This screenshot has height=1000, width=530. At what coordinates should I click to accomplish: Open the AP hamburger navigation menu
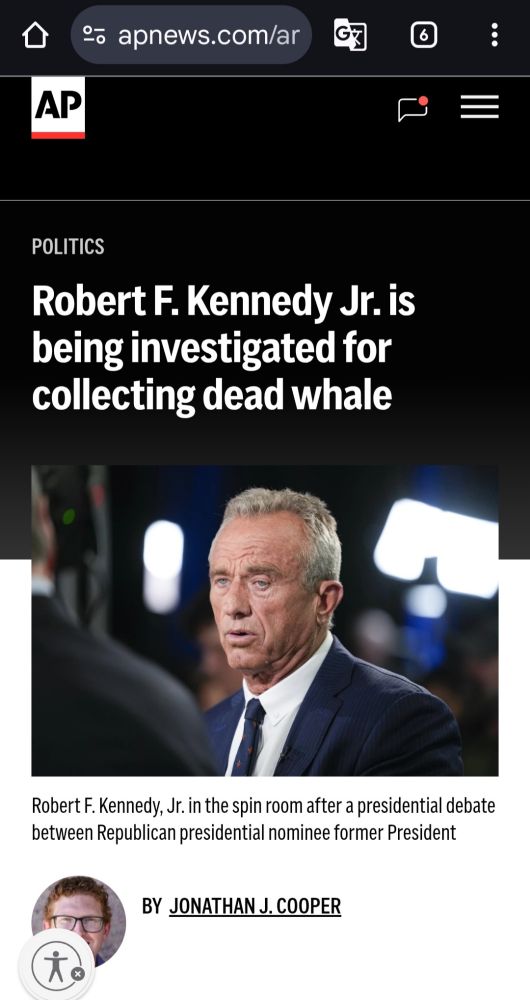click(480, 107)
